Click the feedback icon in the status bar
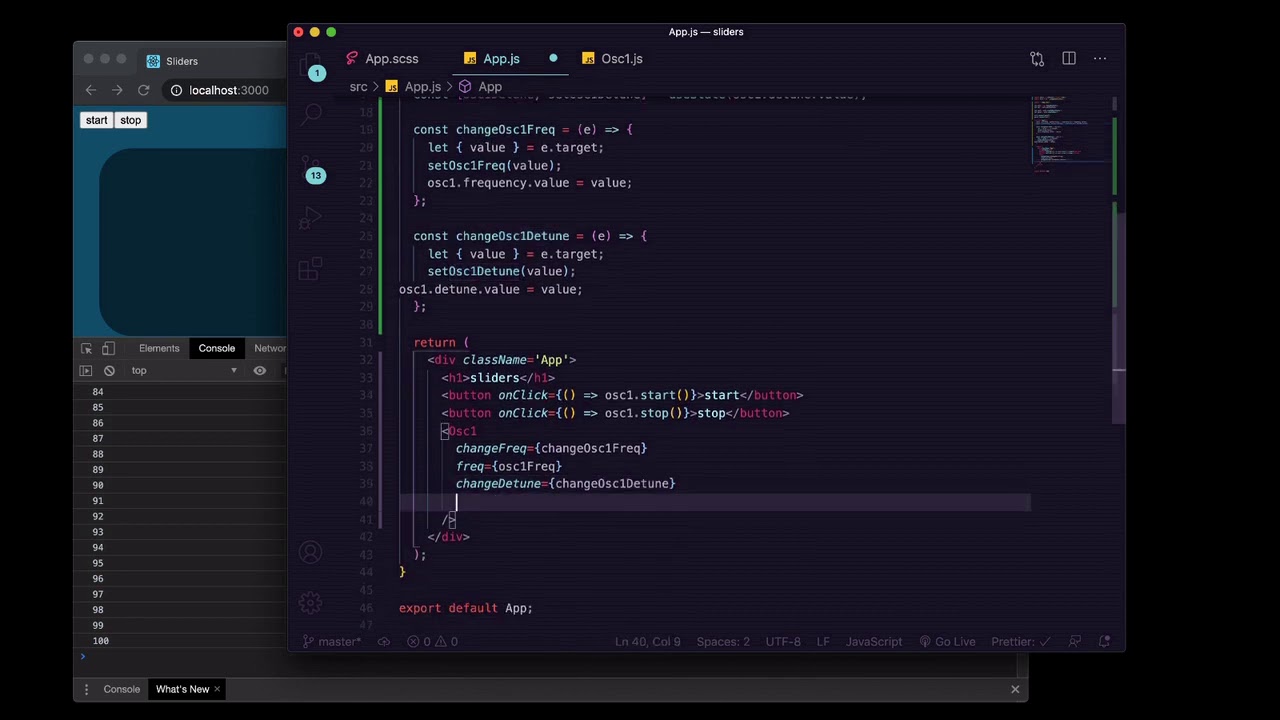The height and width of the screenshot is (720, 1280). pyautogui.click(x=1075, y=642)
